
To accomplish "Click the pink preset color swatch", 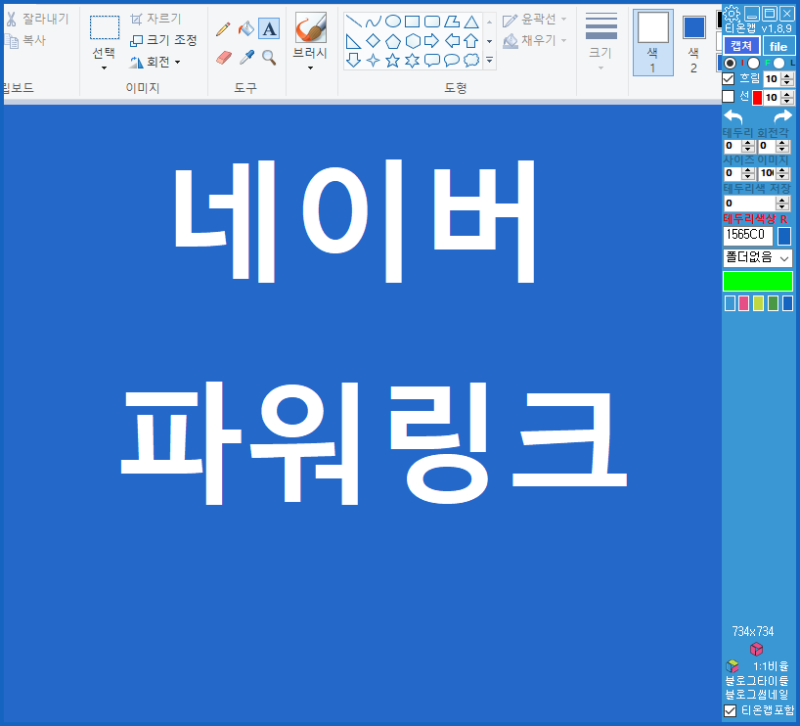I will (x=744, y=303).
